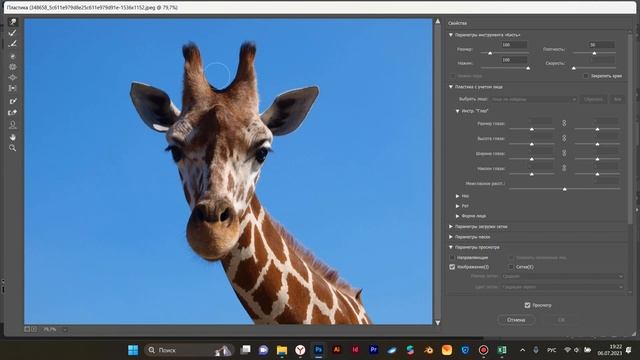Screen dimensions: 640x360
Task: Select the Pucker tool
Action: [13, 67]
